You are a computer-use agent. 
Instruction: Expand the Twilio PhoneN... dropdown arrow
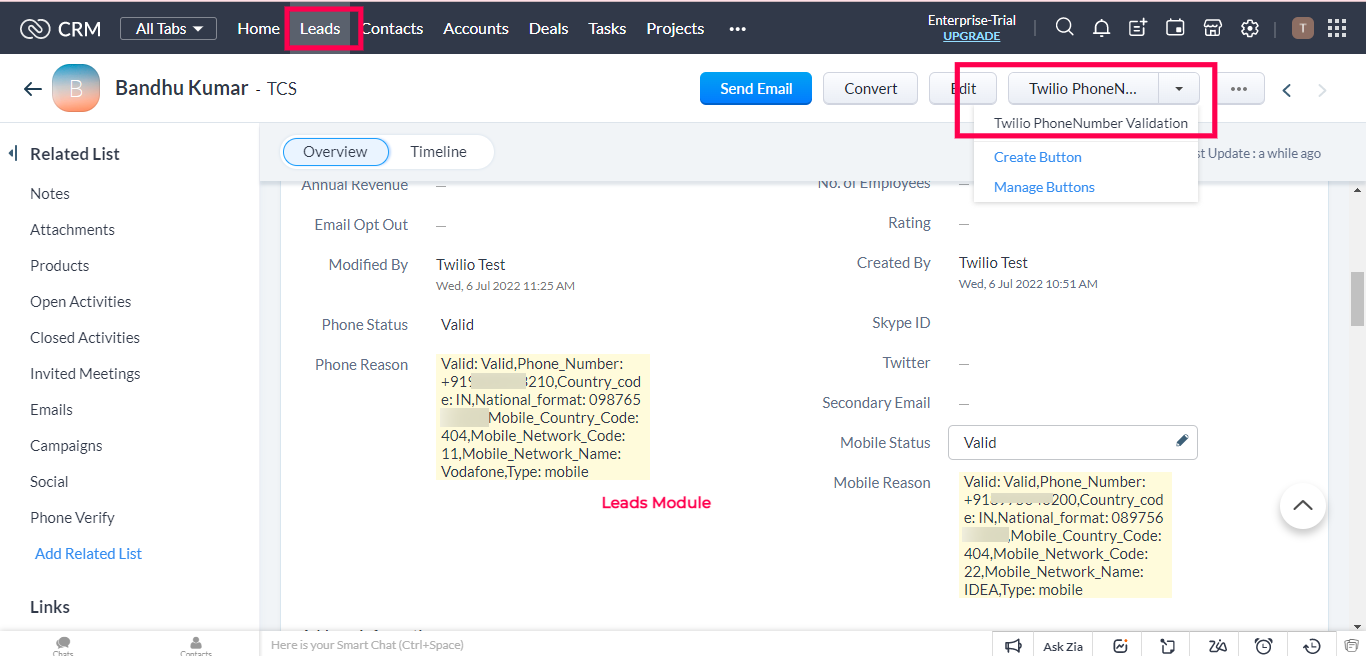click(1179, 89)
